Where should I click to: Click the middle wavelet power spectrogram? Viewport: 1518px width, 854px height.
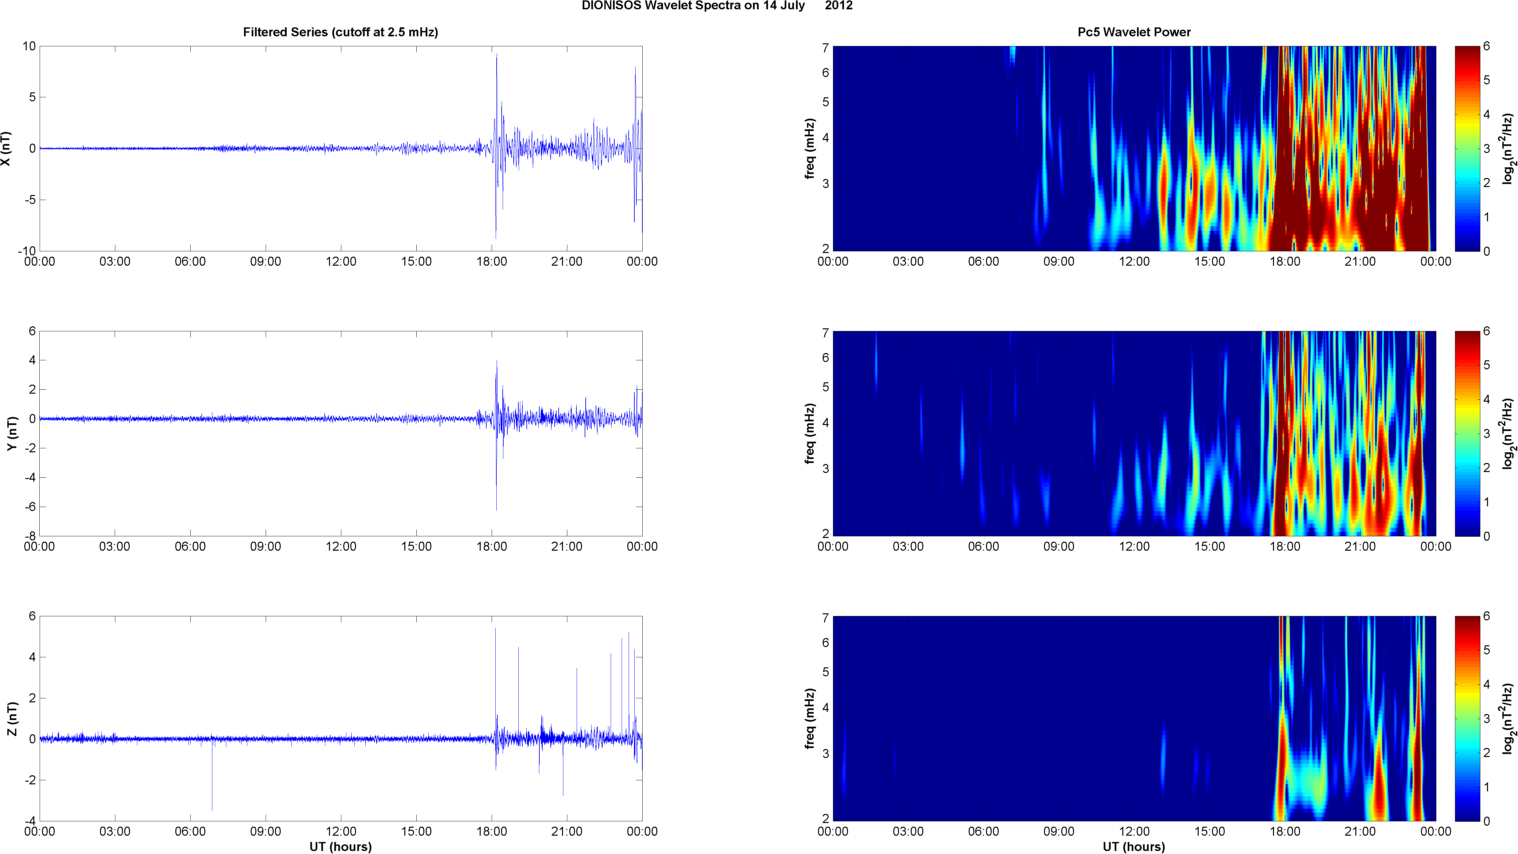(x=1134, y=433)
